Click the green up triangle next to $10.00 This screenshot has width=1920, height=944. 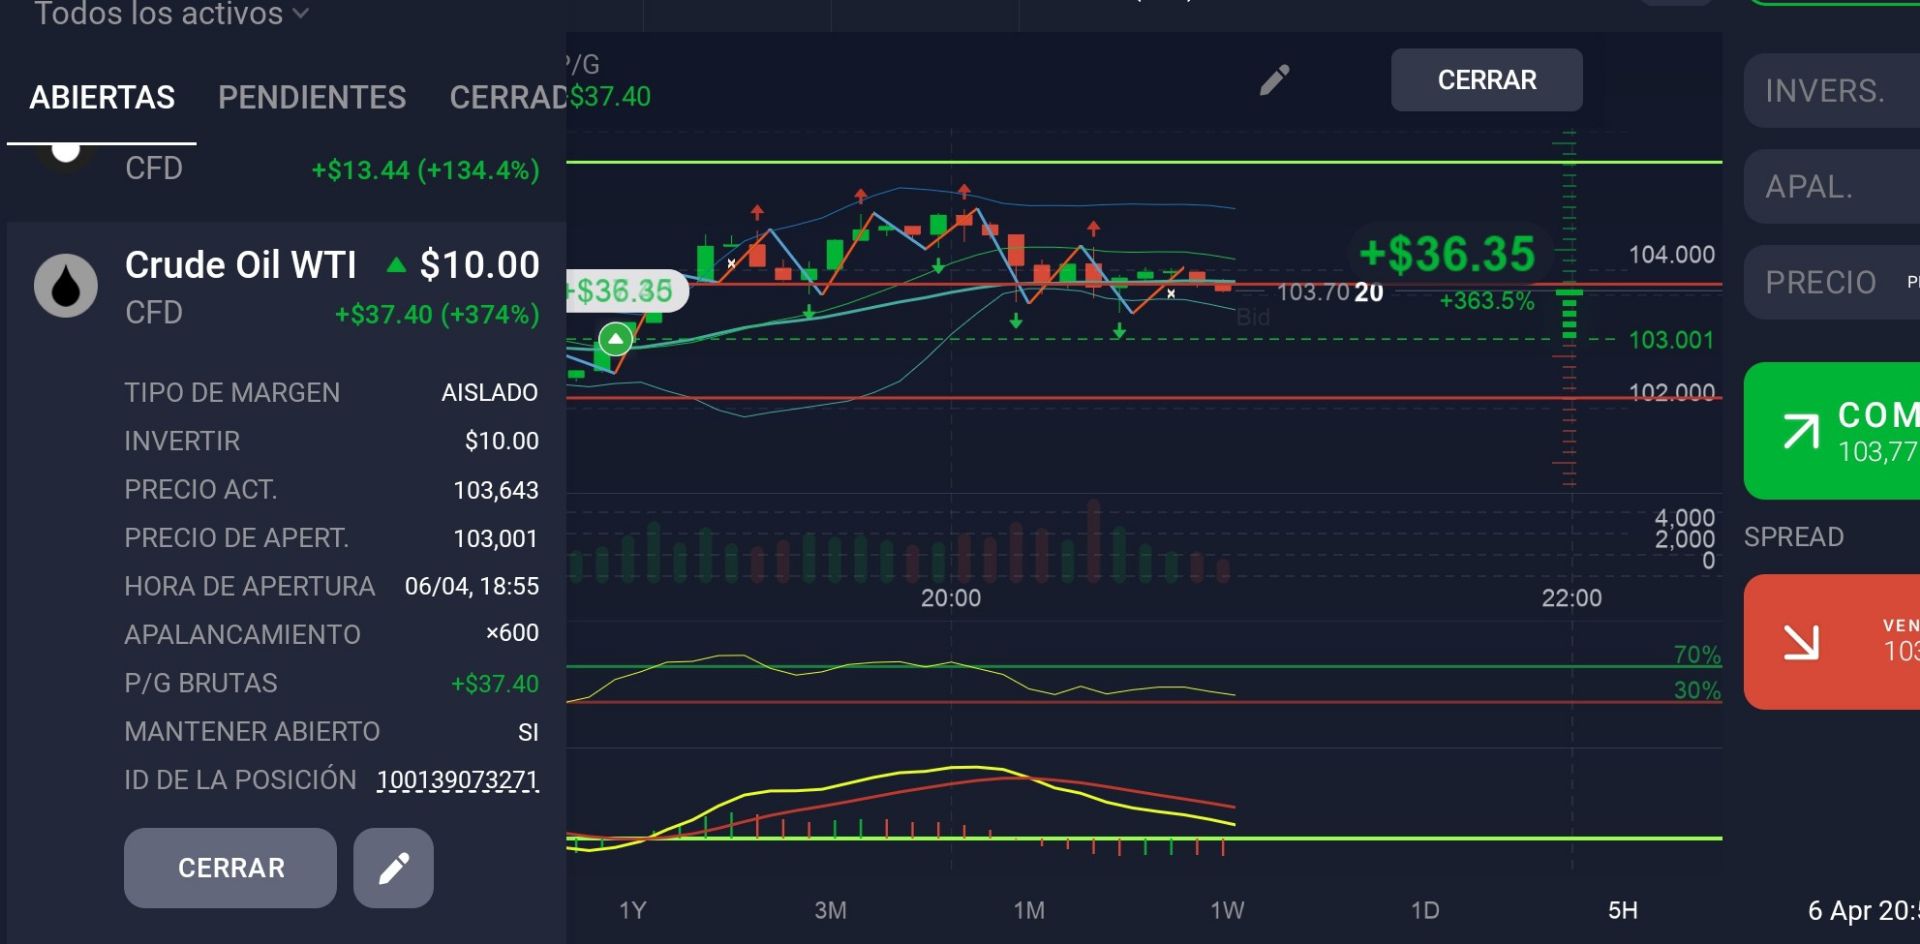tap(396, 265)
